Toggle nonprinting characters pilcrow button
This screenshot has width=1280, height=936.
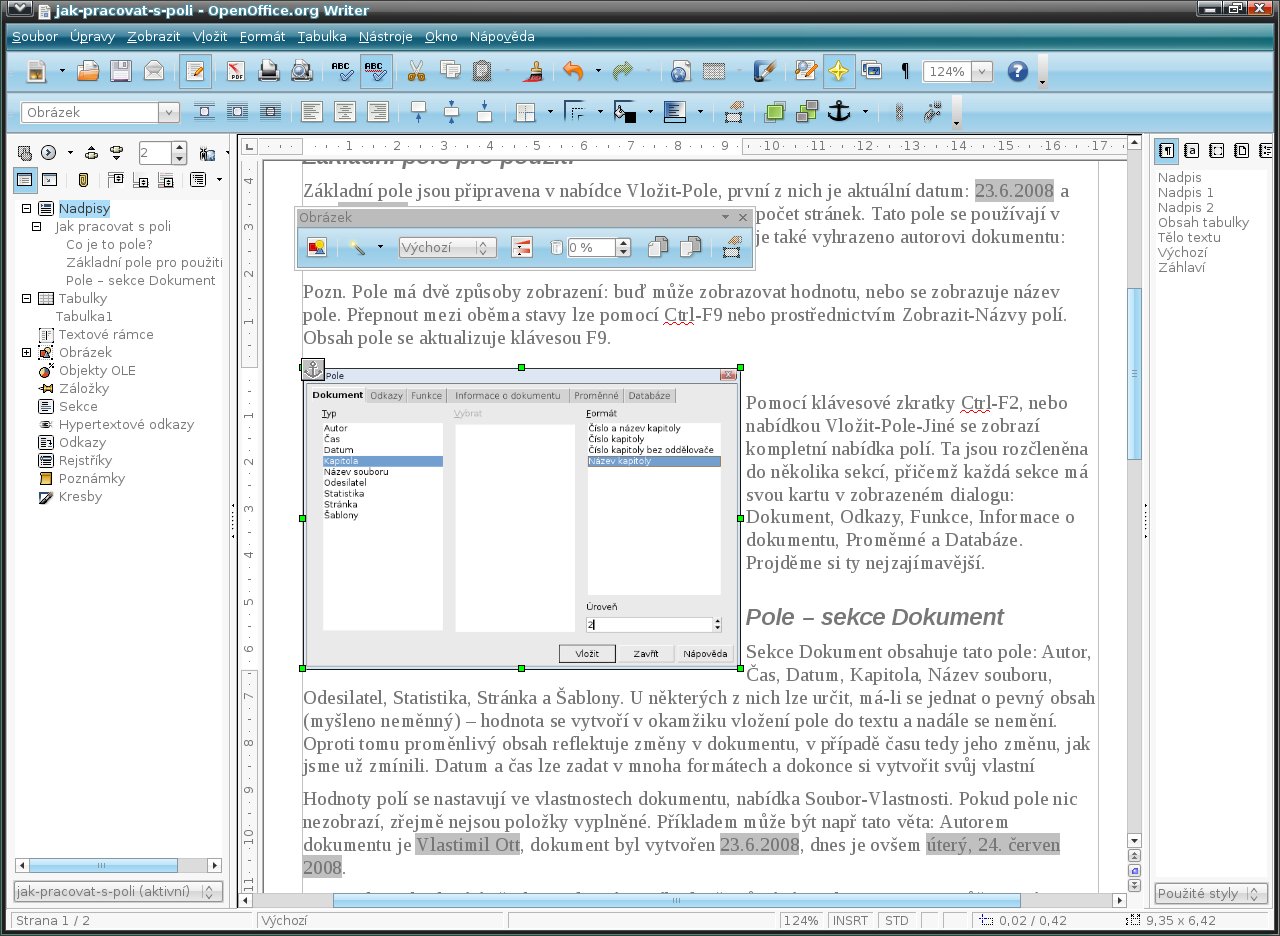905,71
